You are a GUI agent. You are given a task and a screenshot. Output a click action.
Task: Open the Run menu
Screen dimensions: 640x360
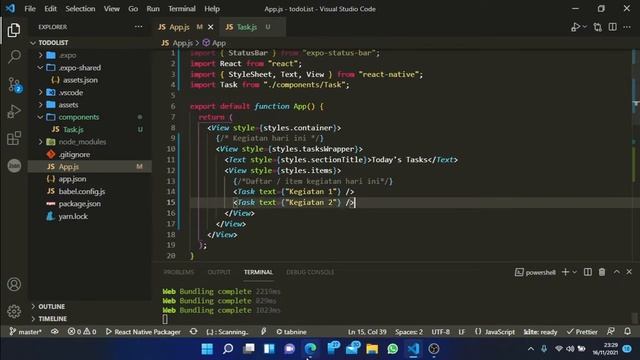153,9
